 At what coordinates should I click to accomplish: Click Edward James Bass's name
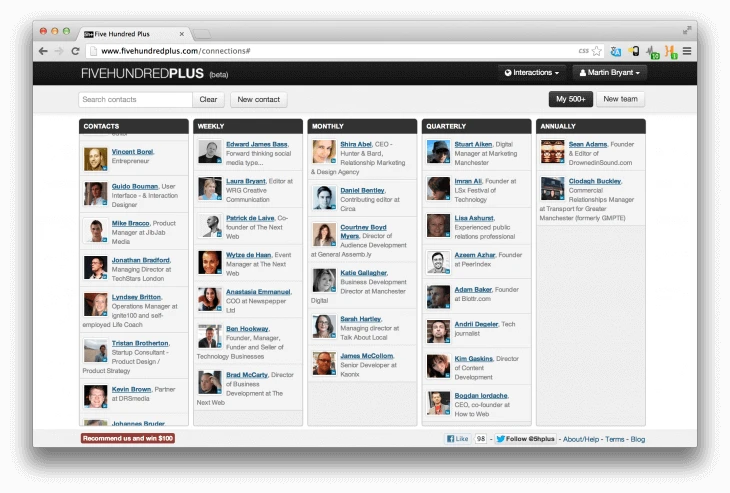tap(257, 144)
